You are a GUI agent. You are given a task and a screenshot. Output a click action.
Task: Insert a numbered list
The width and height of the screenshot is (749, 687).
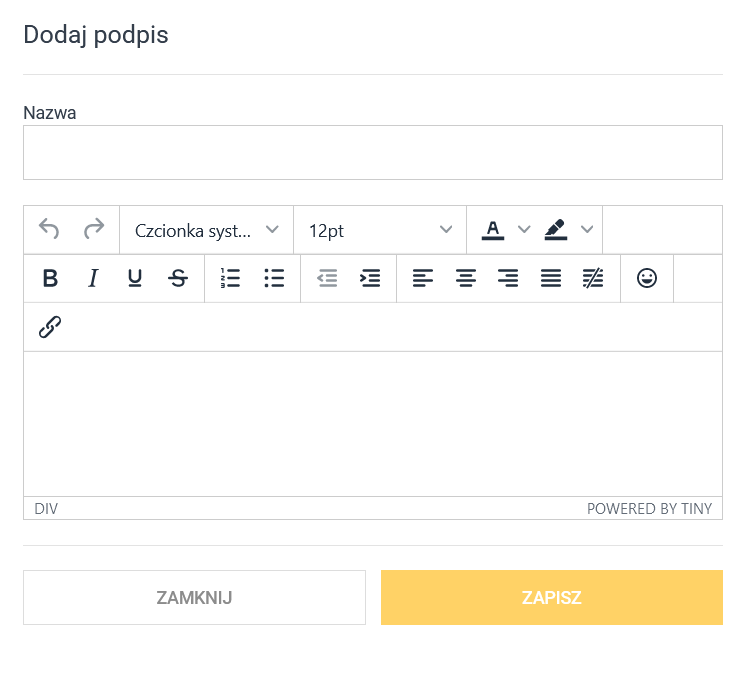(x=231, y=279)
